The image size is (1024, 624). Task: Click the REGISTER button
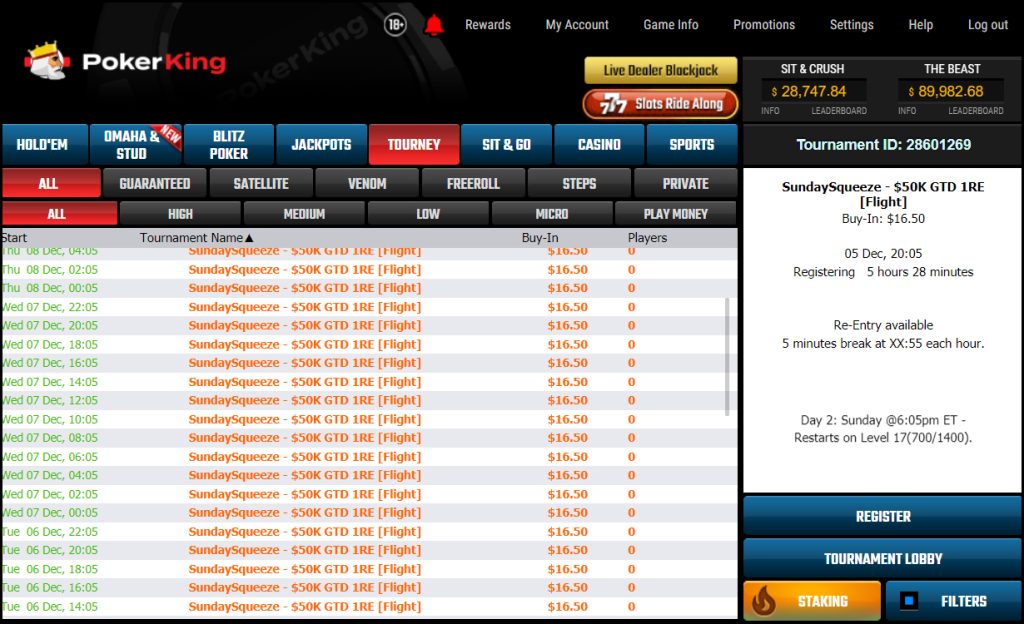tap(883, 516)
